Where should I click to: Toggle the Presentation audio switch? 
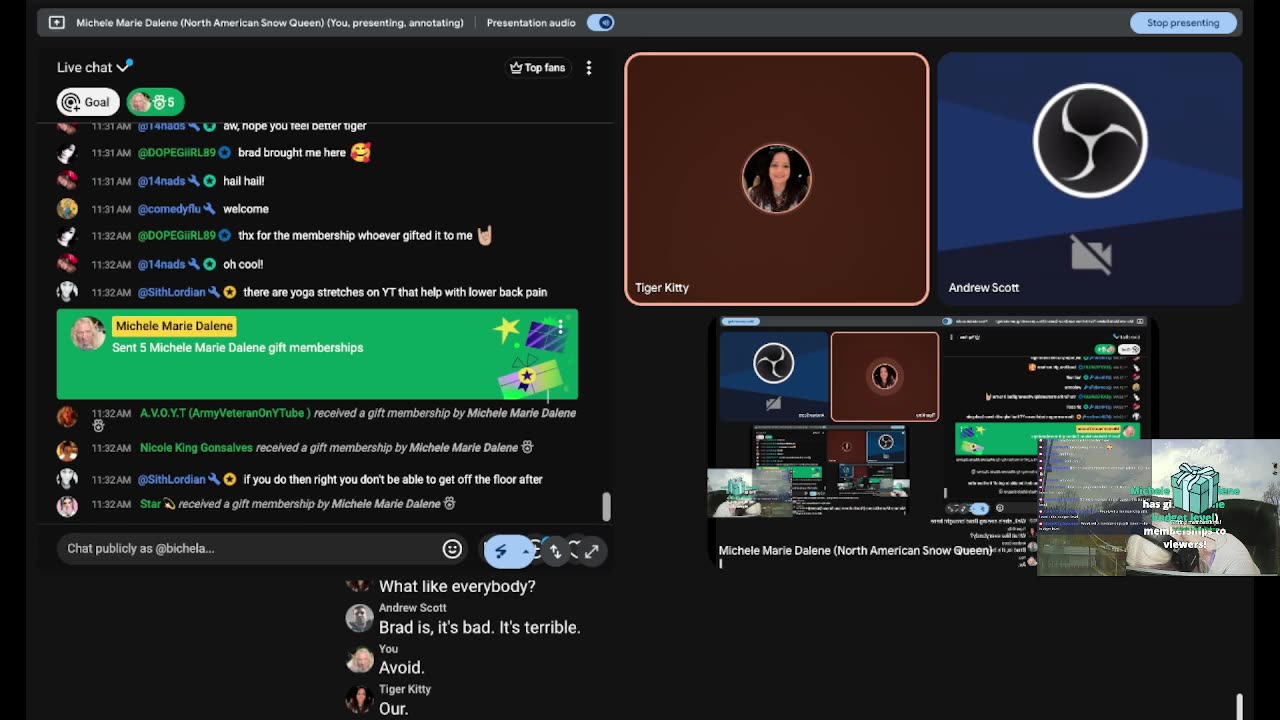point(600,22)
